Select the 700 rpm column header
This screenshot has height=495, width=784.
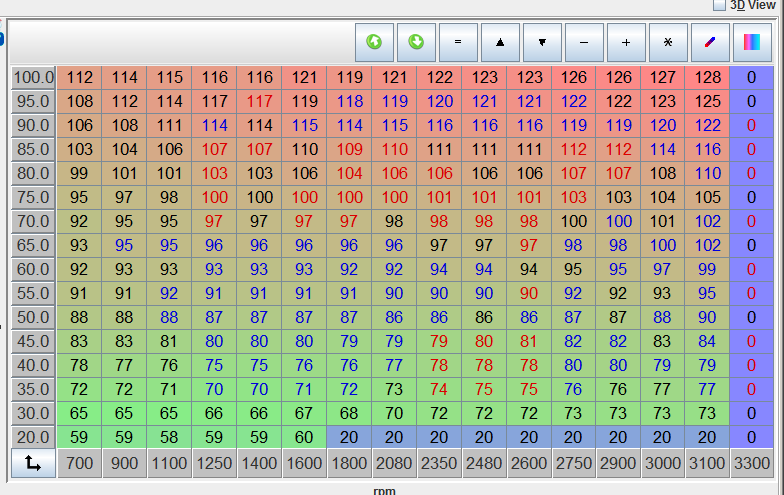point(80,463)
